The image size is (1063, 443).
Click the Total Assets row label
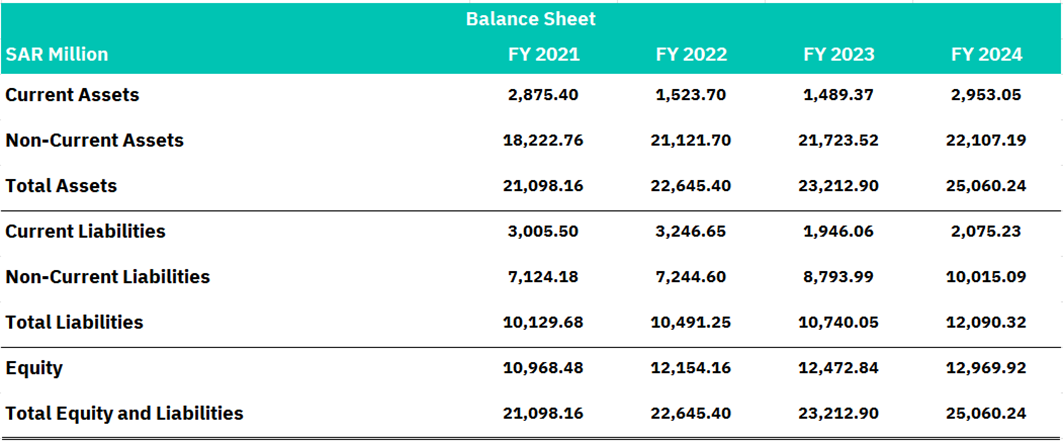coord(61,186)
